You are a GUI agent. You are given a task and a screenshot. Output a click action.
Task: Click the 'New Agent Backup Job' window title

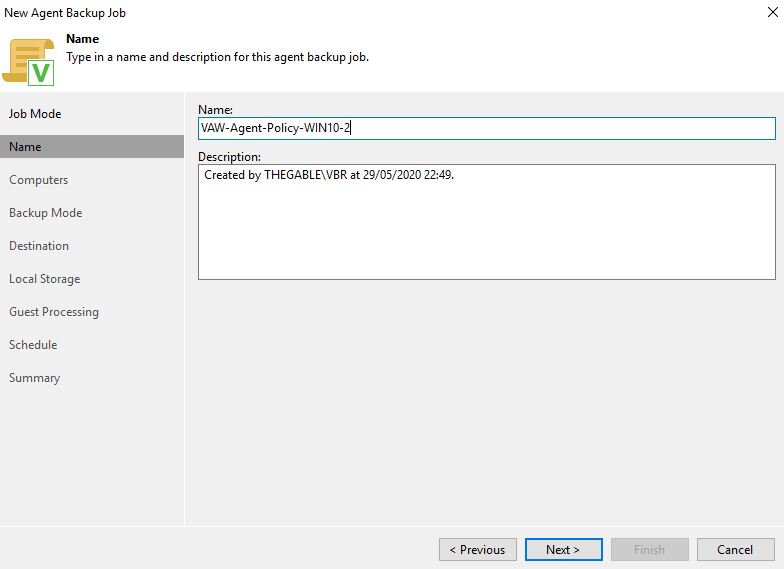coord(65,13)
